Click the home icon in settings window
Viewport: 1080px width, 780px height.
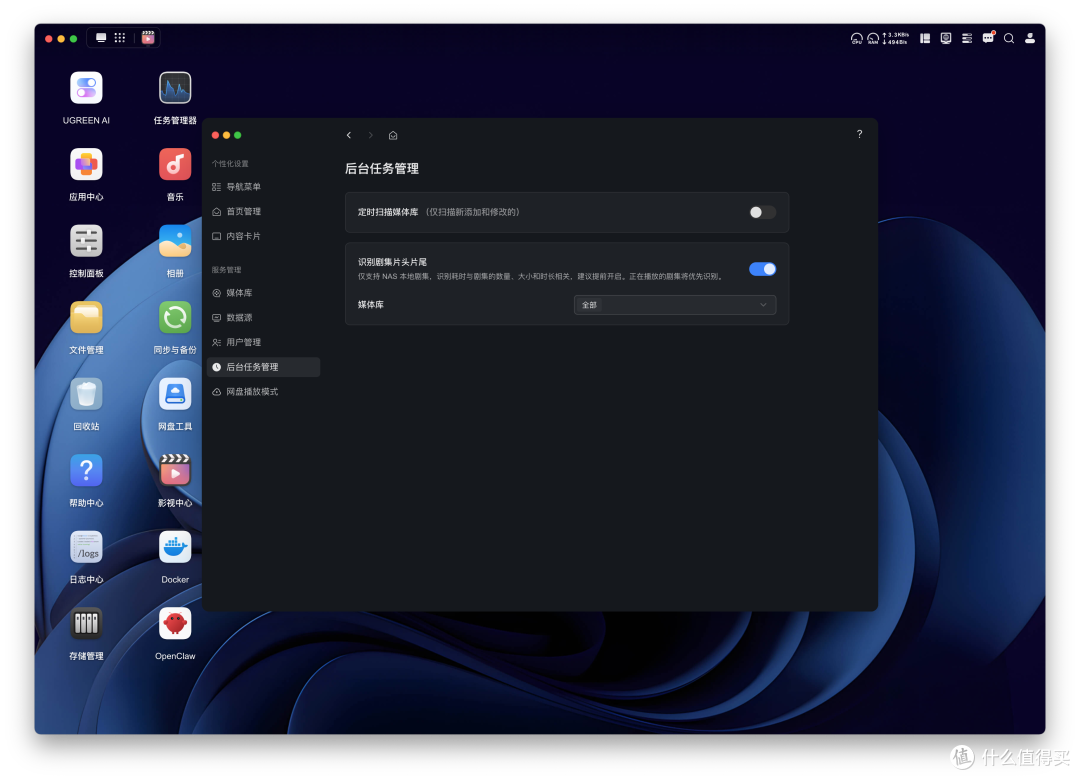[393, 135]
